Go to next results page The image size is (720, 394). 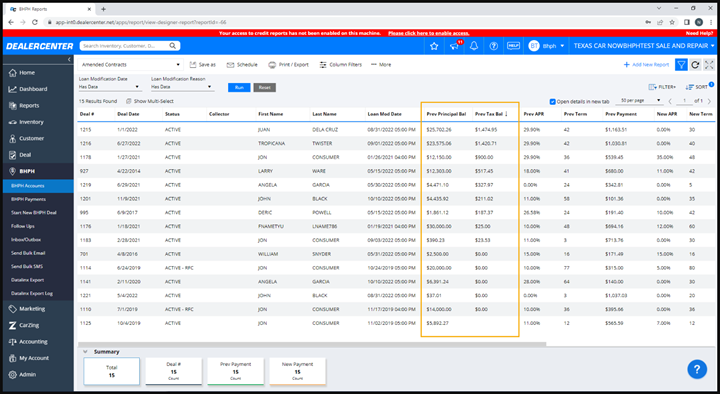tap(709, 101)
